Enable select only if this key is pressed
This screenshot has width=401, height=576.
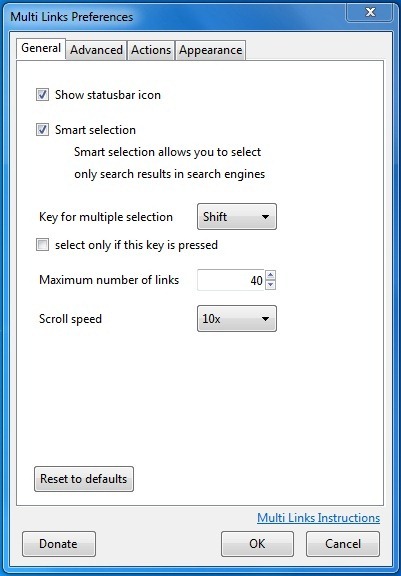tap(42, 245)
